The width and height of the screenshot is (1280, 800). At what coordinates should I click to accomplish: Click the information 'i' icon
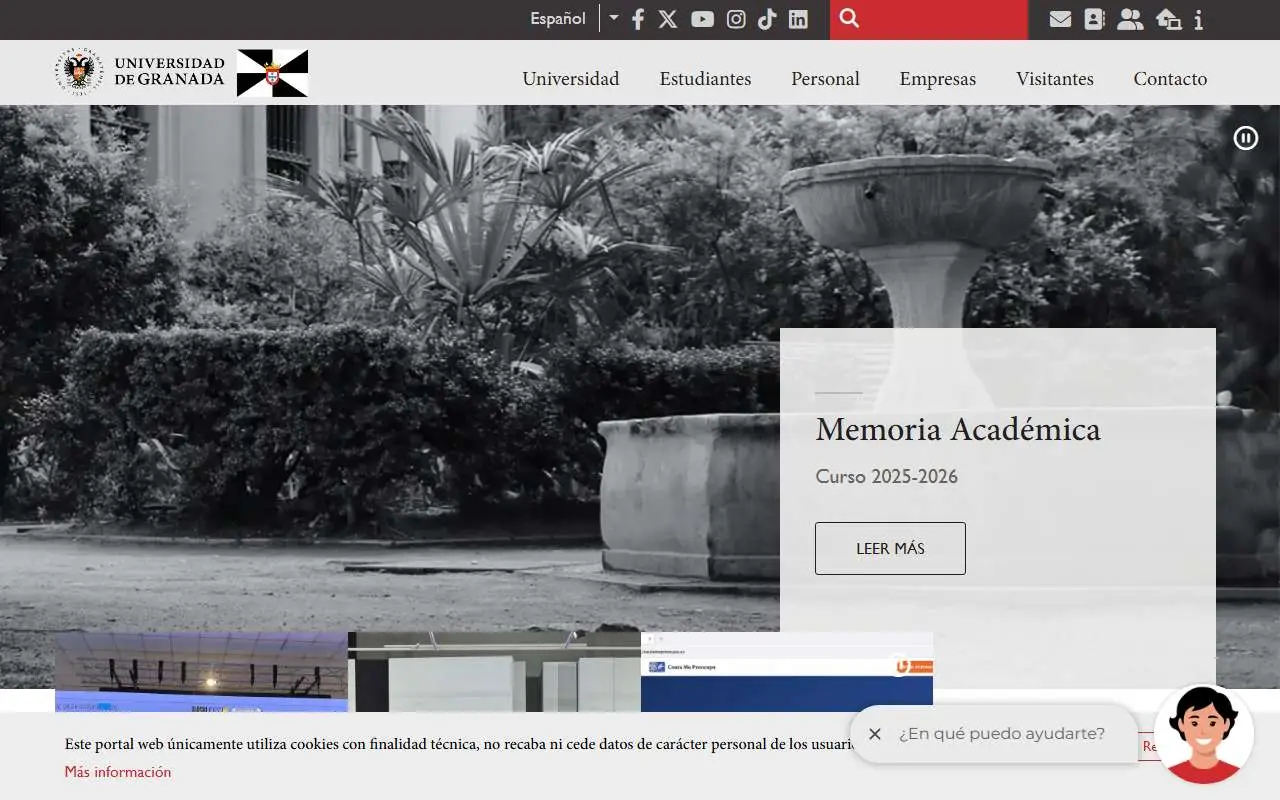point(1198,19)
